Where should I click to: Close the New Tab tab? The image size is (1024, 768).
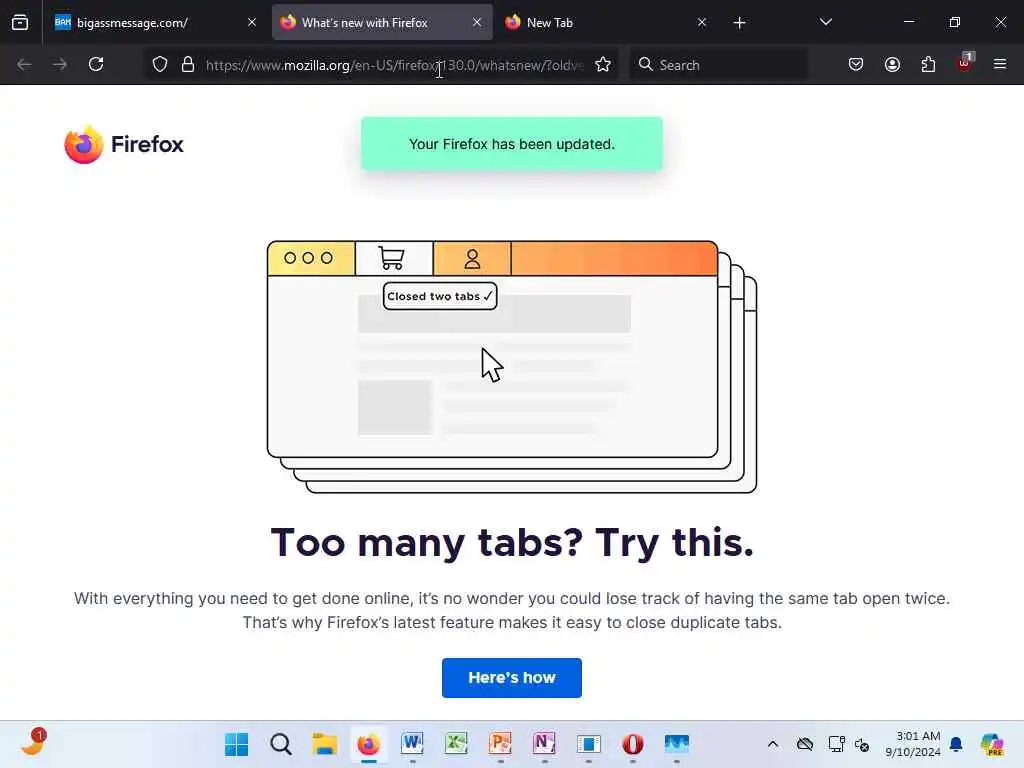click(x=701, y=23)
